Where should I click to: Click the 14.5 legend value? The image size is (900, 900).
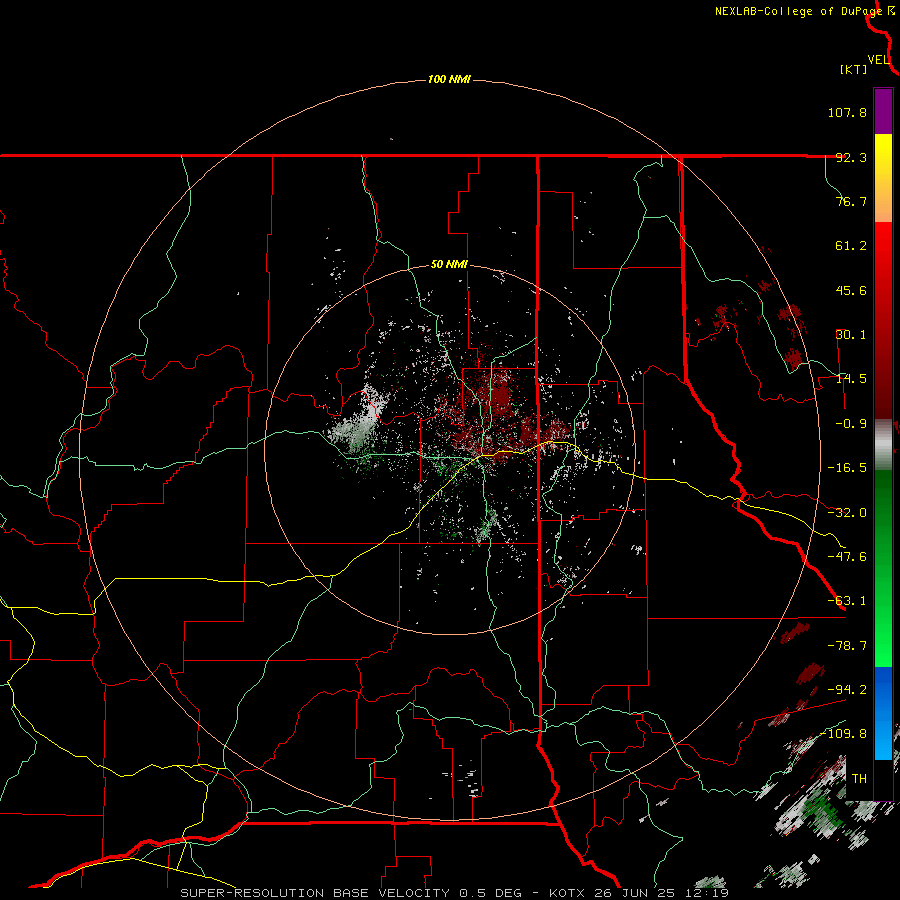[851, 379]
